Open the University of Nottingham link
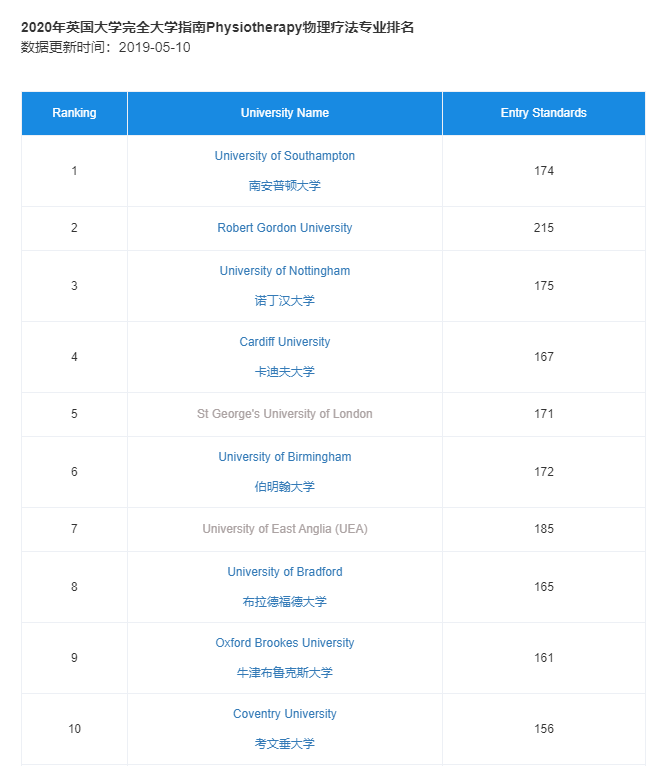The height and width of the screenshot is (766, 646). (284, 271)
